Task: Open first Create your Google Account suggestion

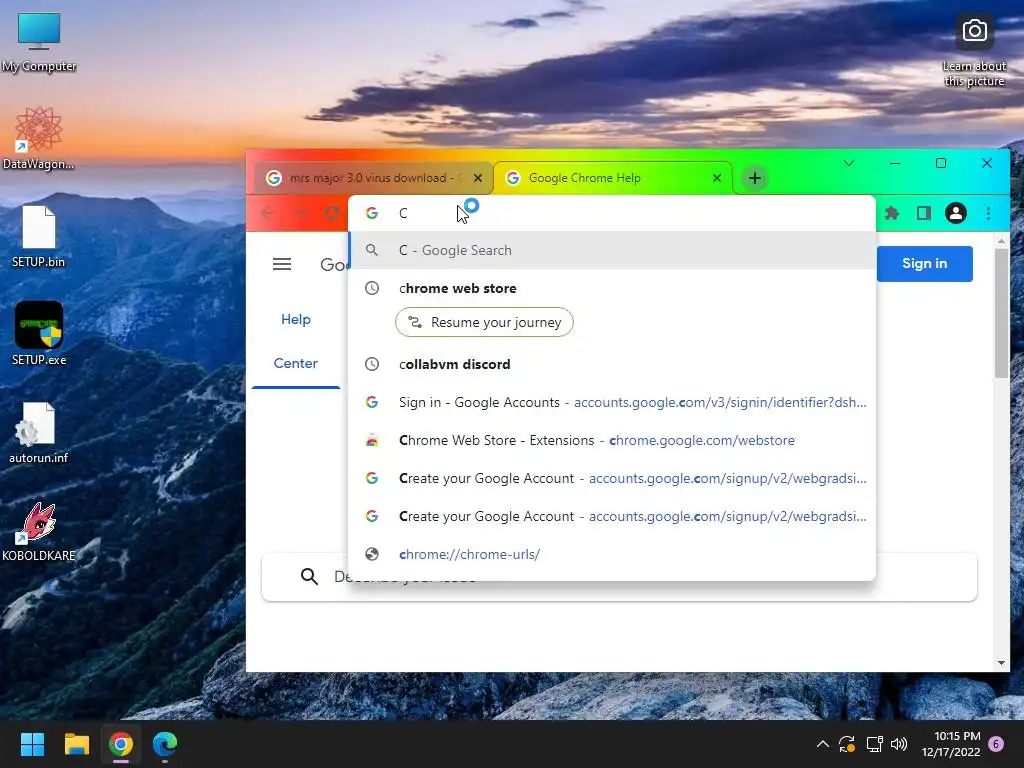Action: coord(613,478)
